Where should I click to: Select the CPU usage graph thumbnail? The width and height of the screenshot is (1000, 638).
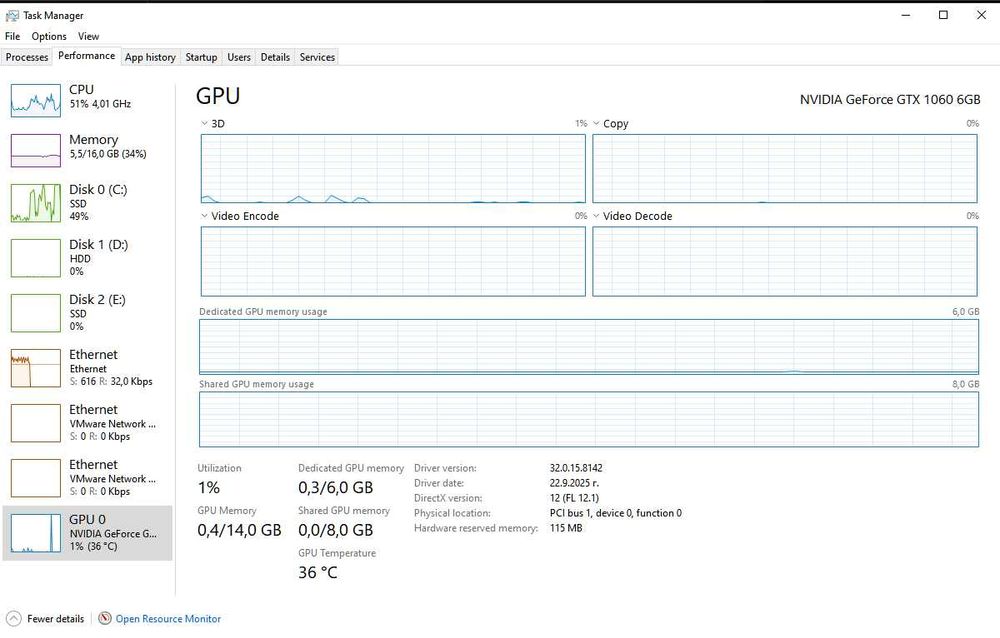point(36,101)
